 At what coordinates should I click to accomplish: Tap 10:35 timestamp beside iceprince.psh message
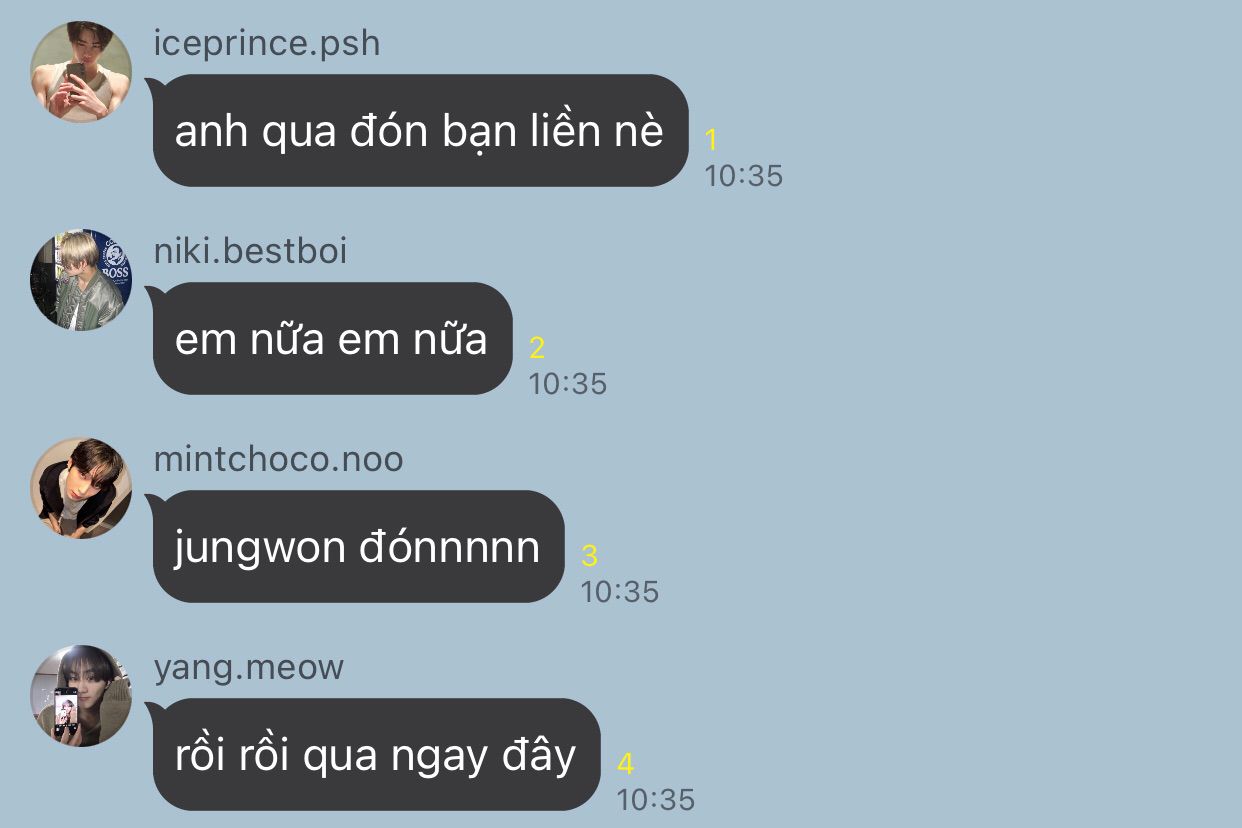click(x=743, y=176)
